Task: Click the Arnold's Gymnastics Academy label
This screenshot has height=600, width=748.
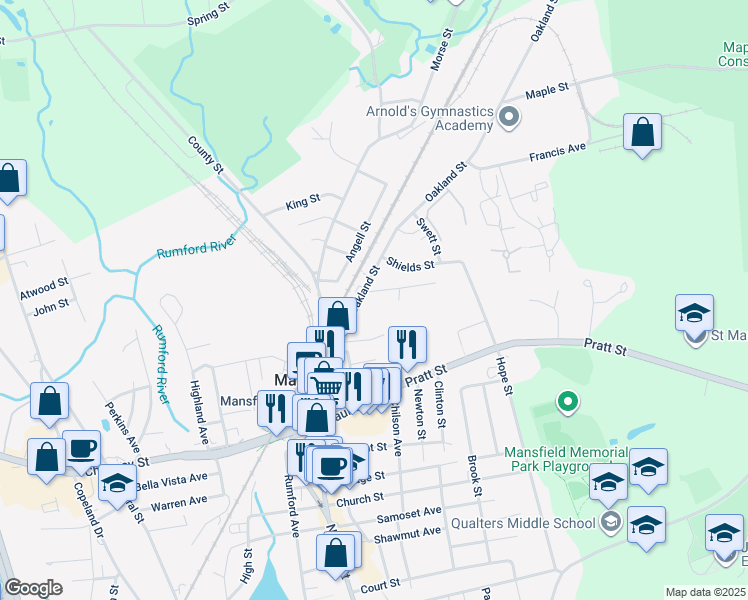Action: [430, 118]
